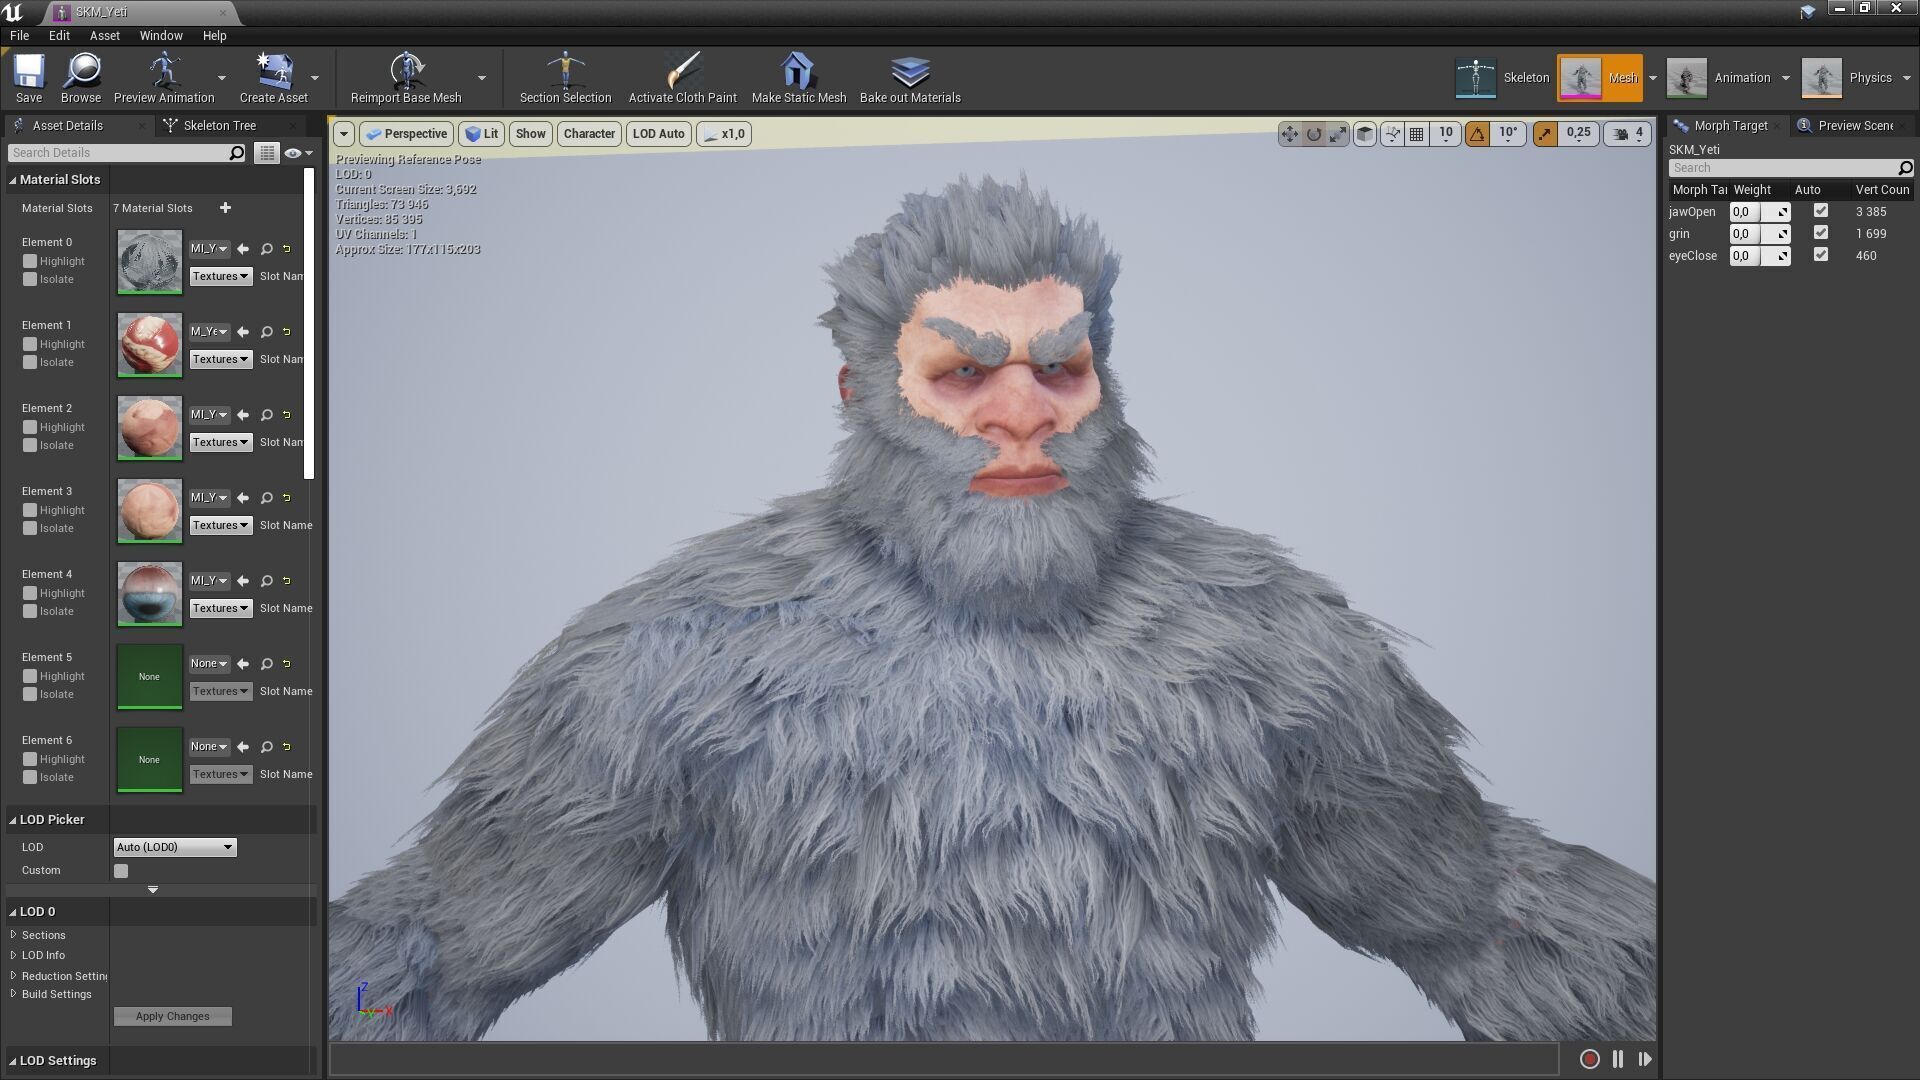
Task: Toggle scale snapping in viewport
Action: [1545, 134]
